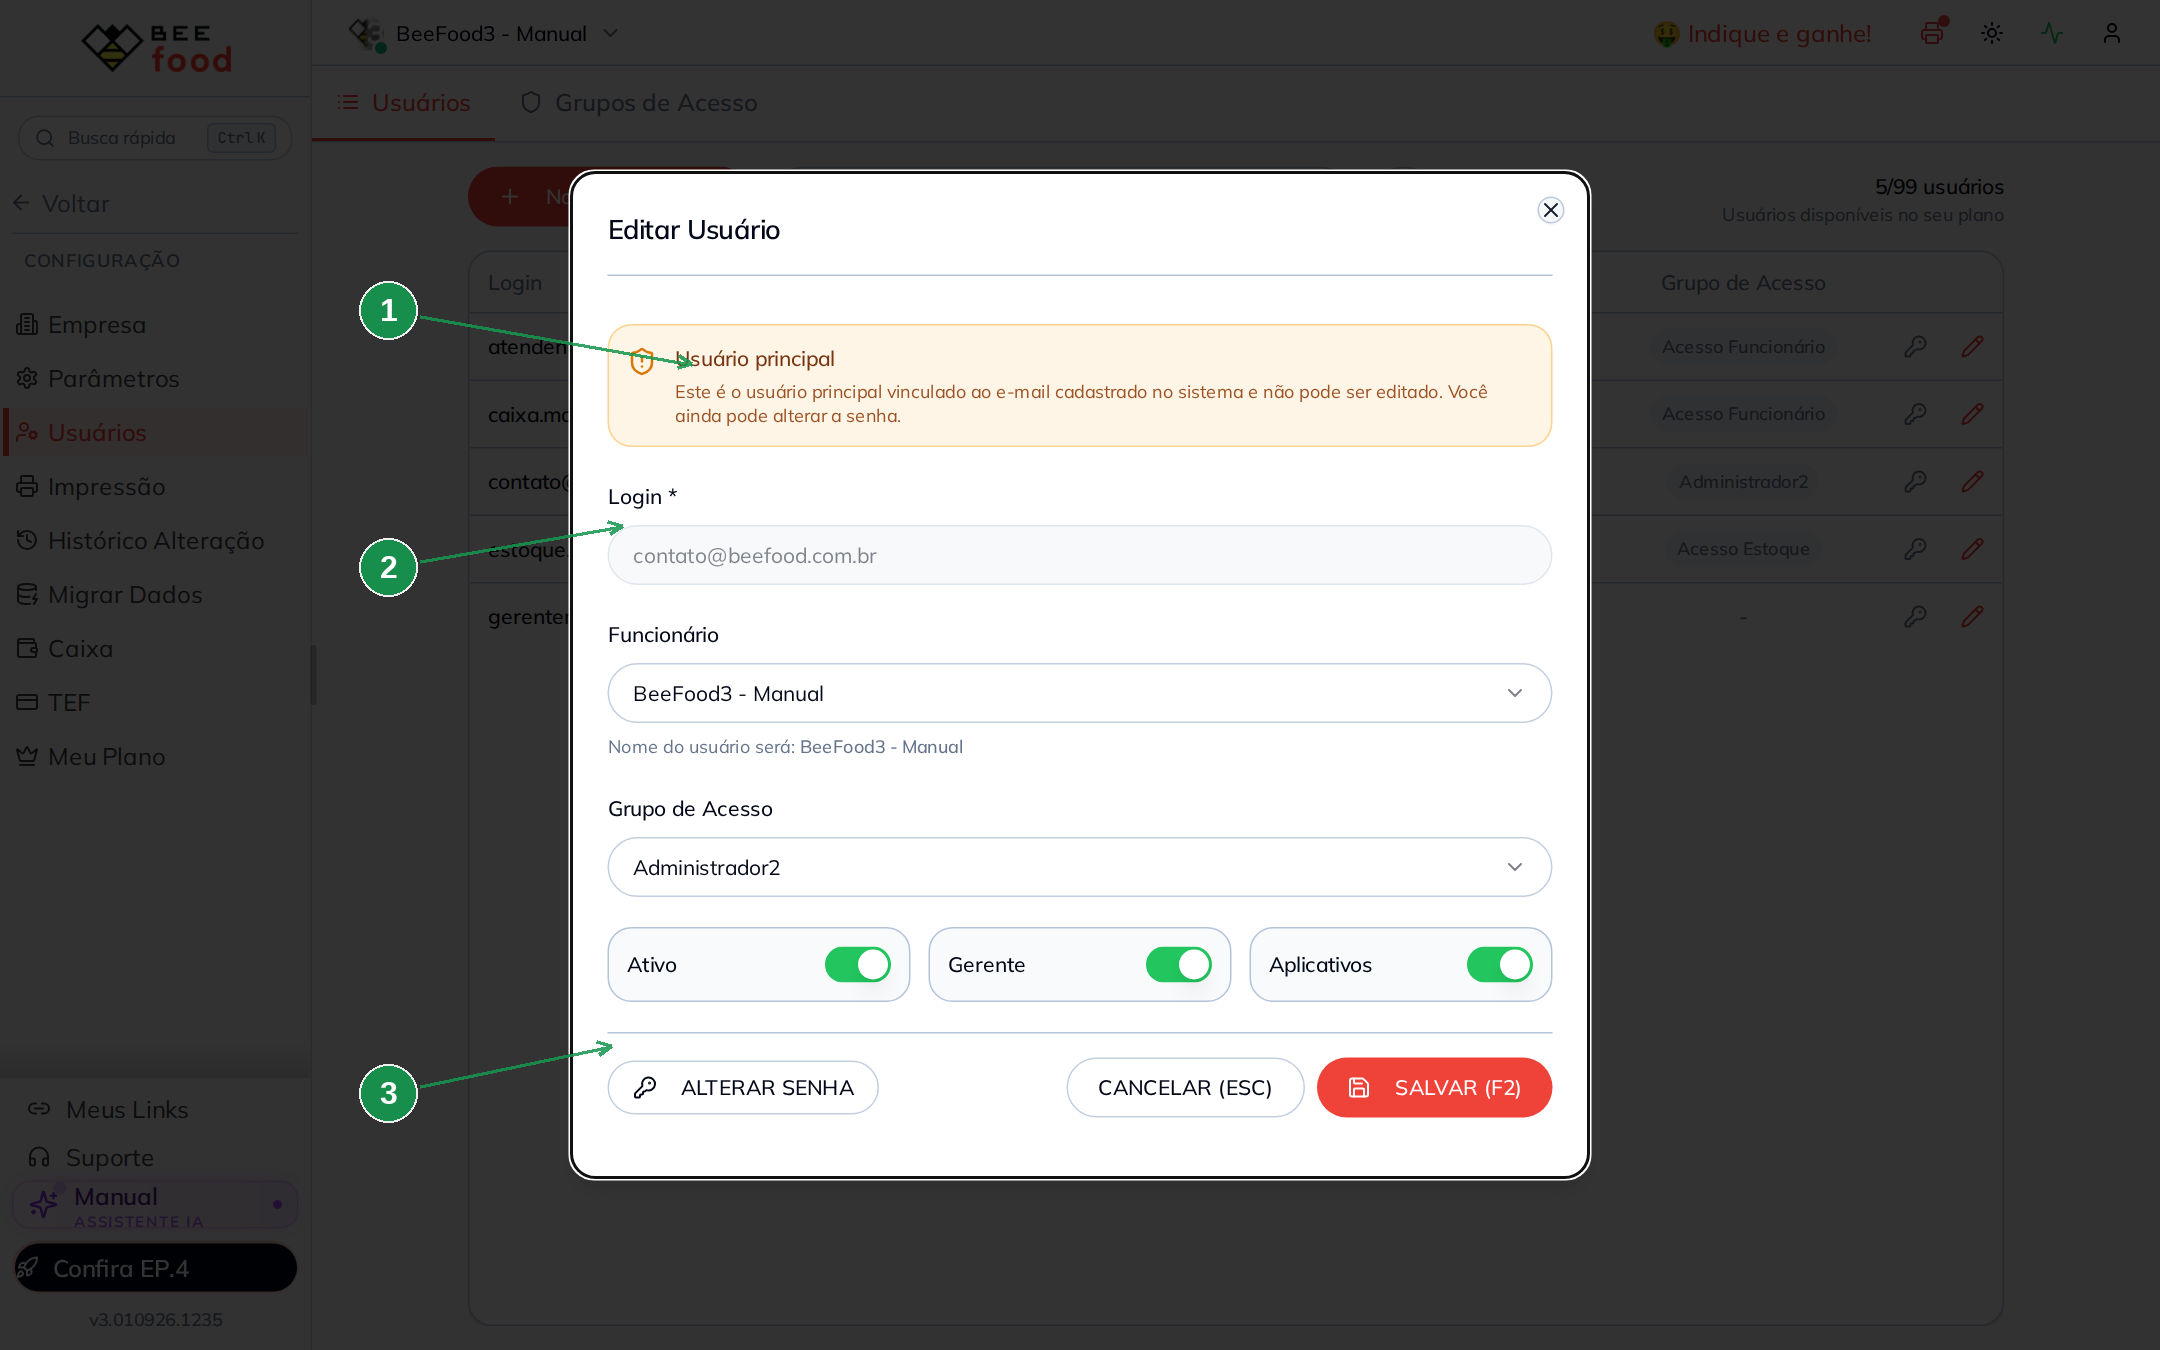2160x1350 pixels.
Task: Click the BeeFood logo
Action: [157, 47]
